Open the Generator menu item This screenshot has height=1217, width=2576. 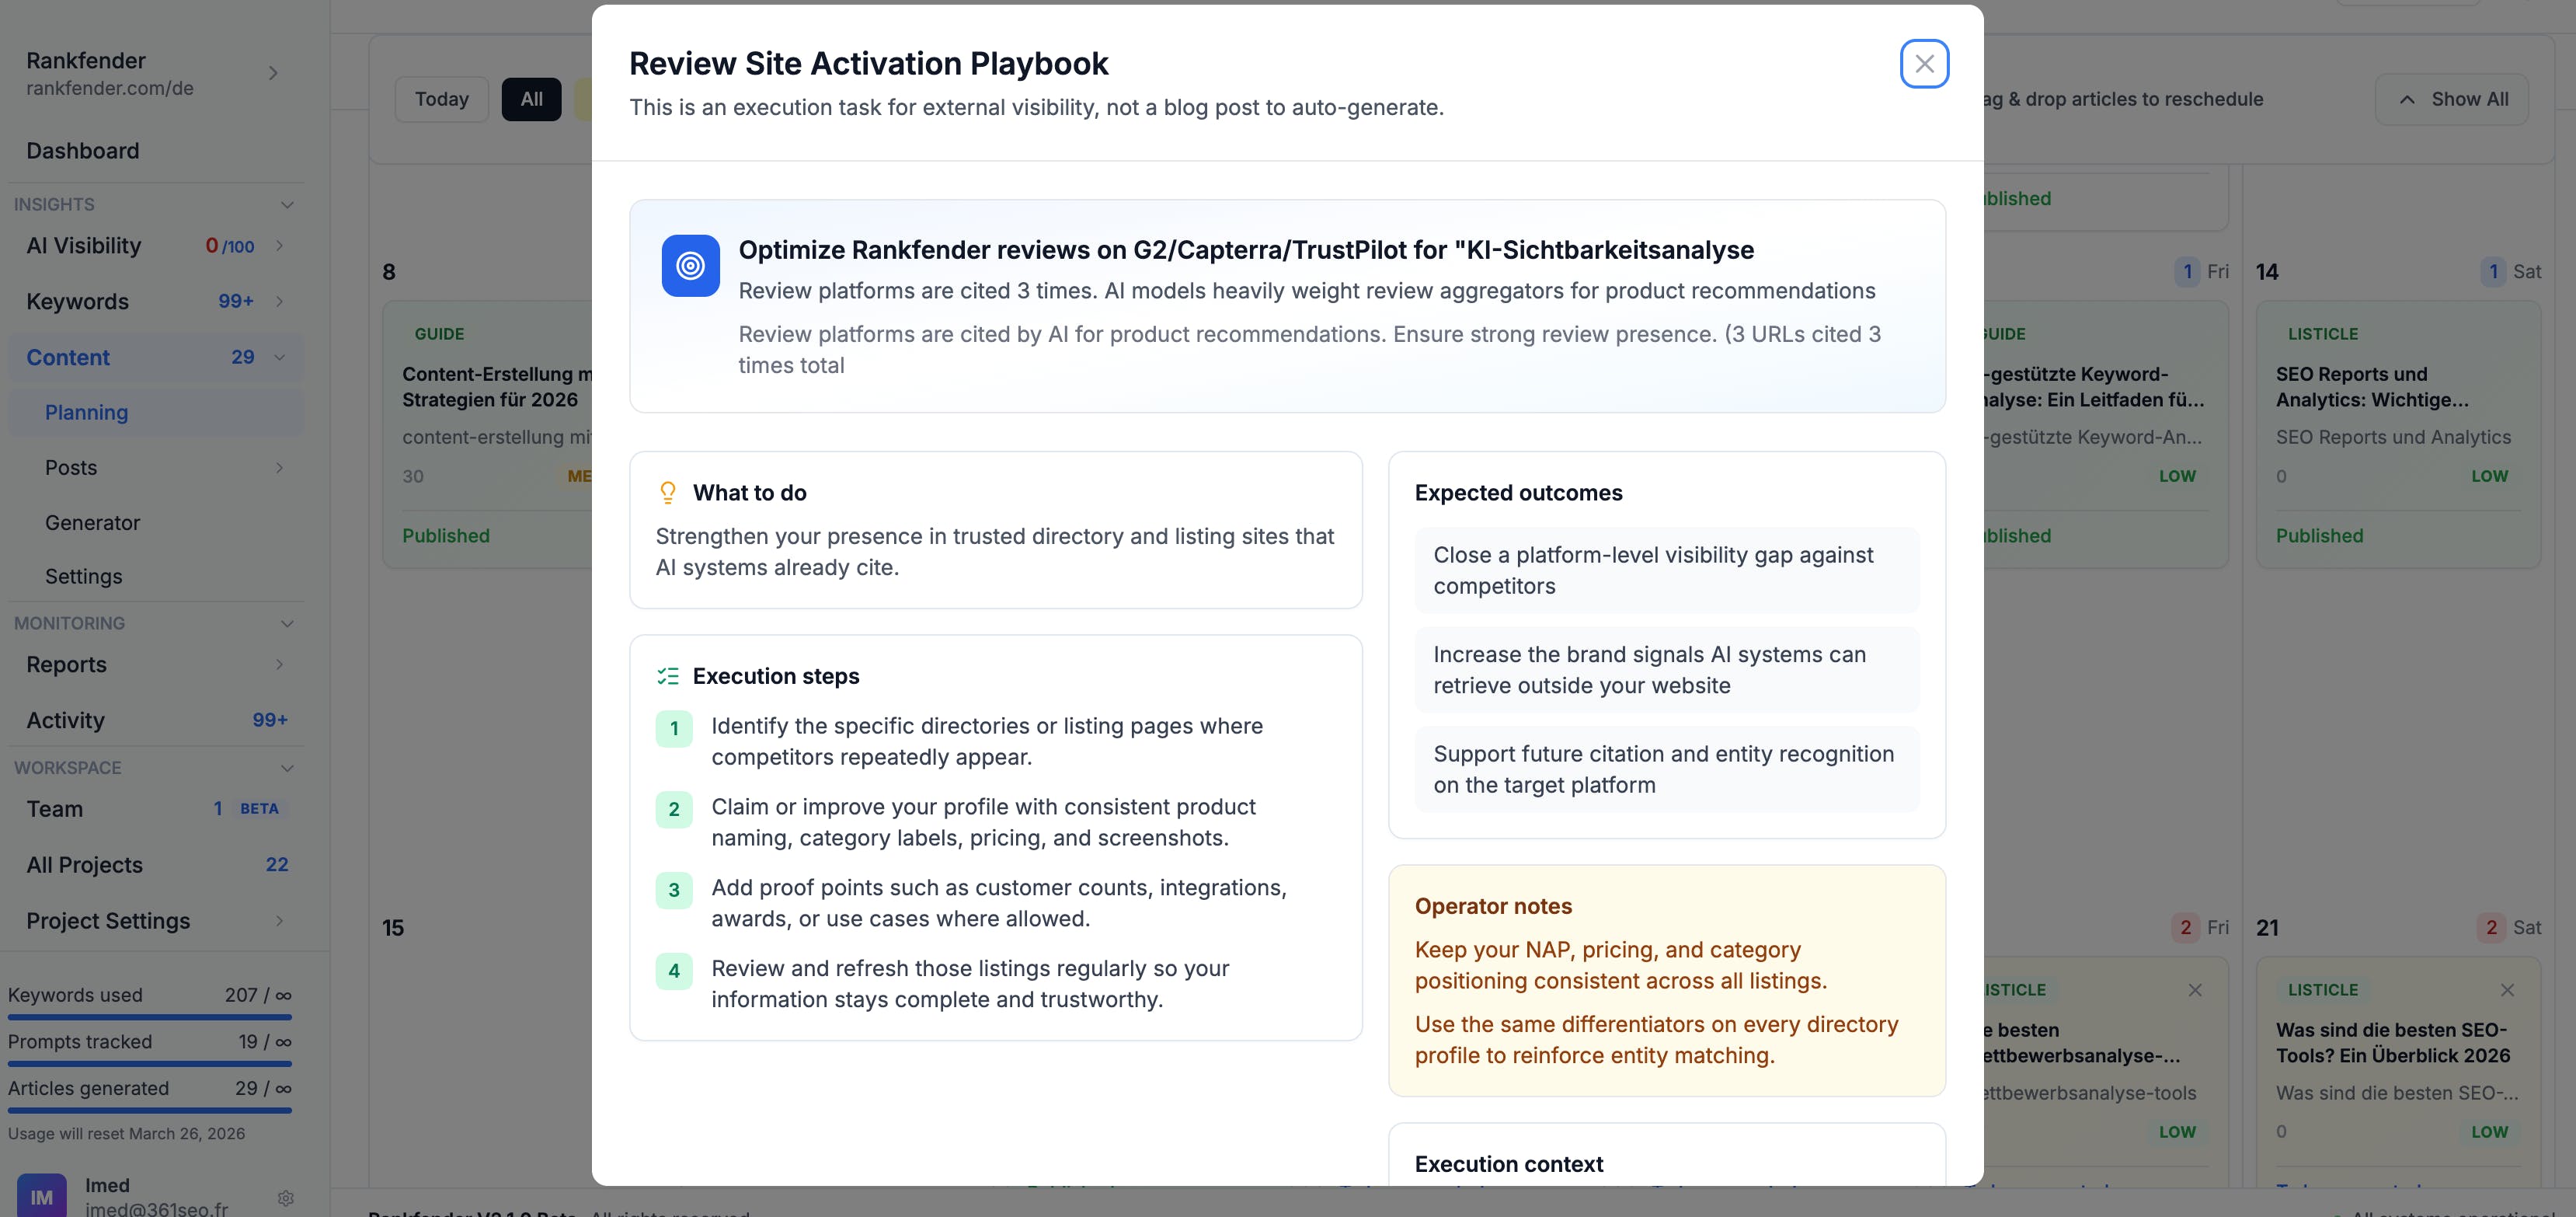[x=92, y=522]
